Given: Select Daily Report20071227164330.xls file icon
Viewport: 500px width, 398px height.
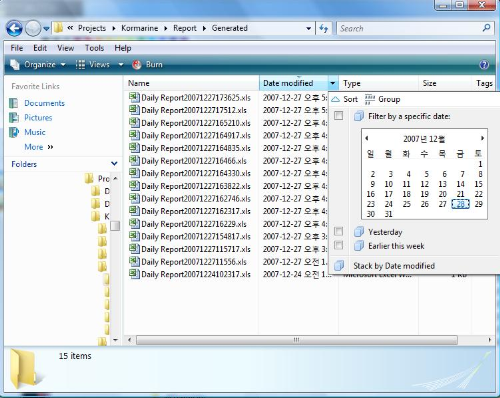Looking at the screenshot, I should (x=134, y=173).
